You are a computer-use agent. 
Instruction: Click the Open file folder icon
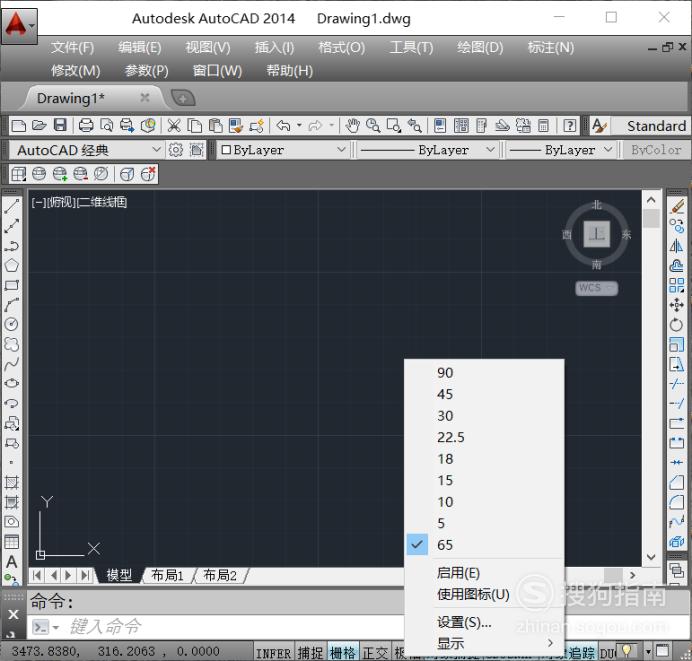39,126
